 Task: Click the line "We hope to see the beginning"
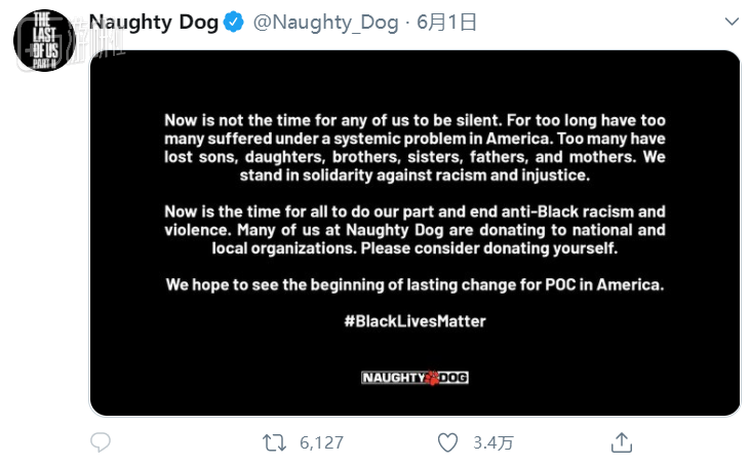pos(414,285)
